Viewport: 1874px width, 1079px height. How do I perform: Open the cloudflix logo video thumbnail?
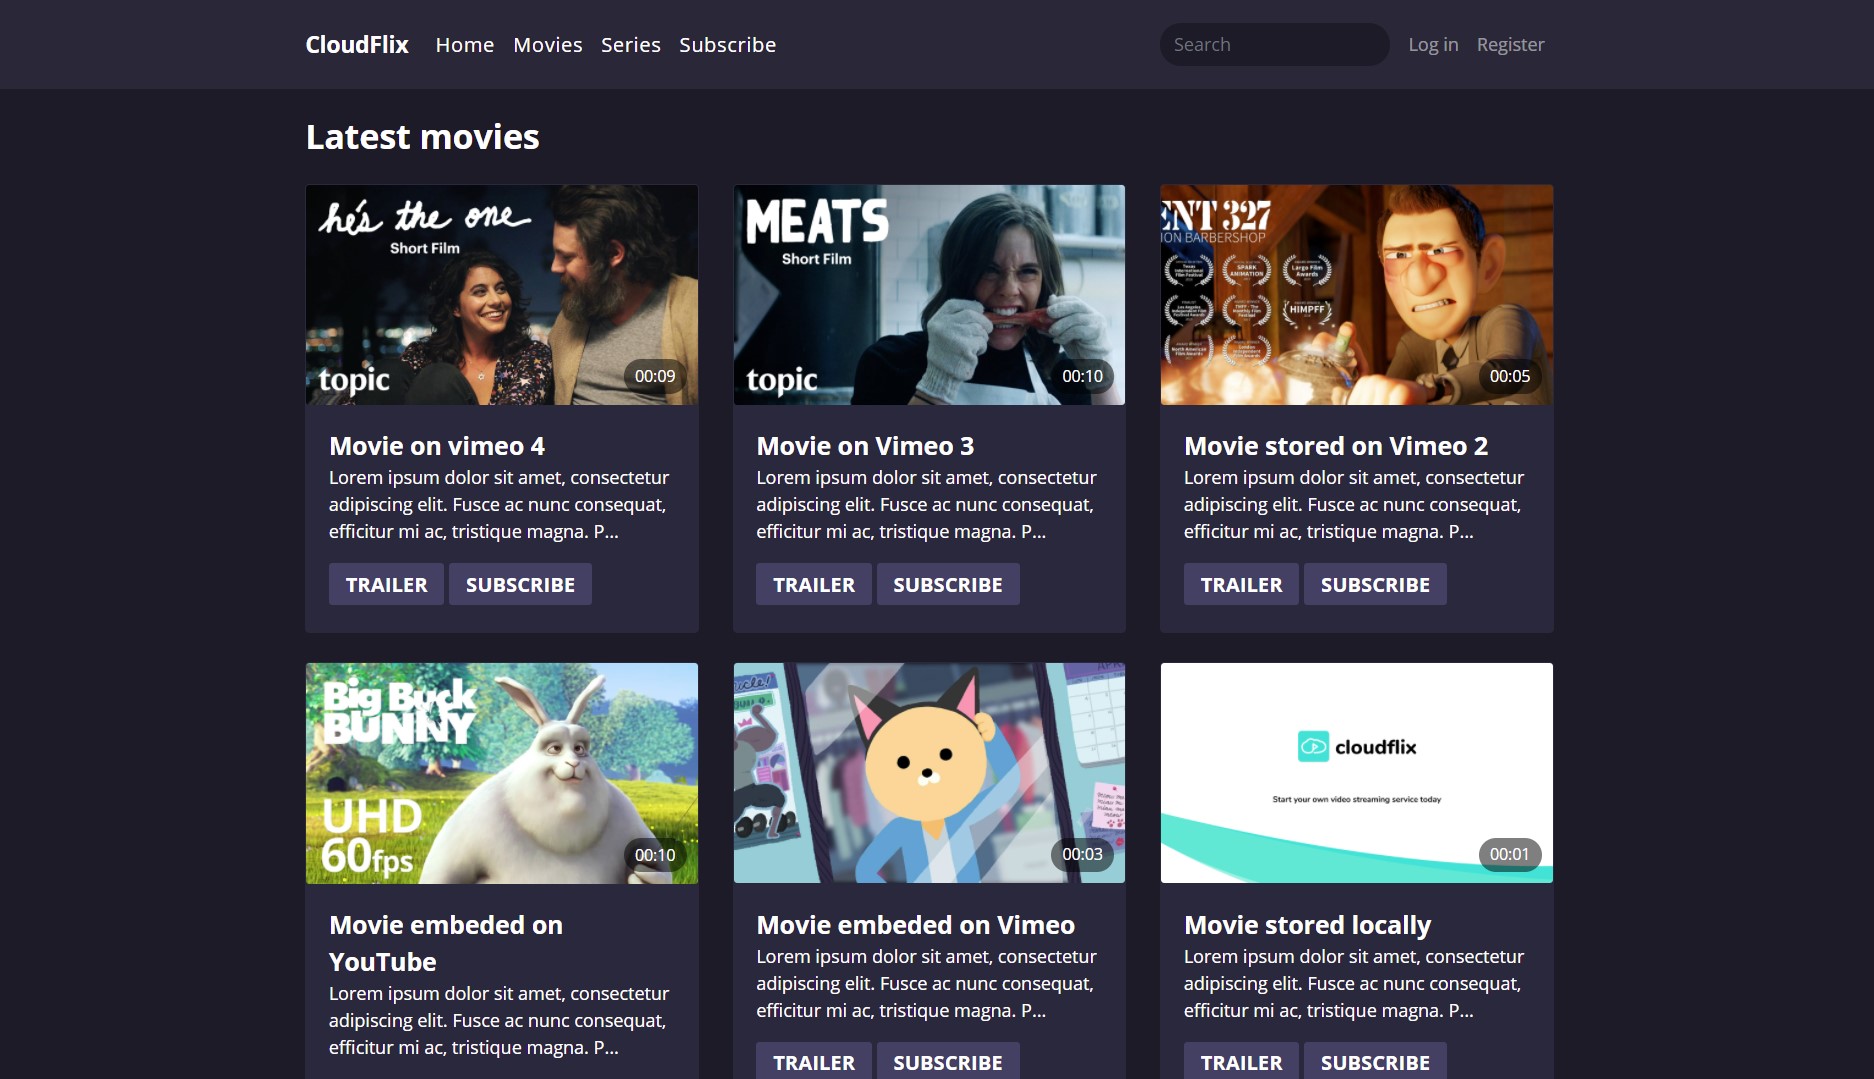(1357, 773)
